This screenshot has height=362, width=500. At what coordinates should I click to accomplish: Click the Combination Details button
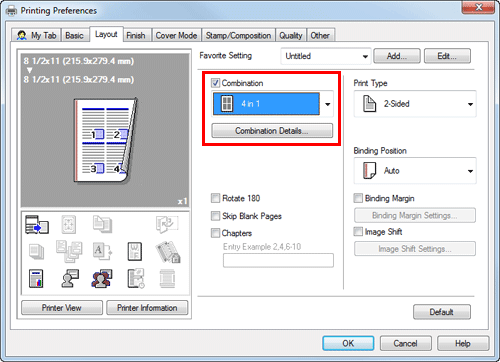[272, 131]
